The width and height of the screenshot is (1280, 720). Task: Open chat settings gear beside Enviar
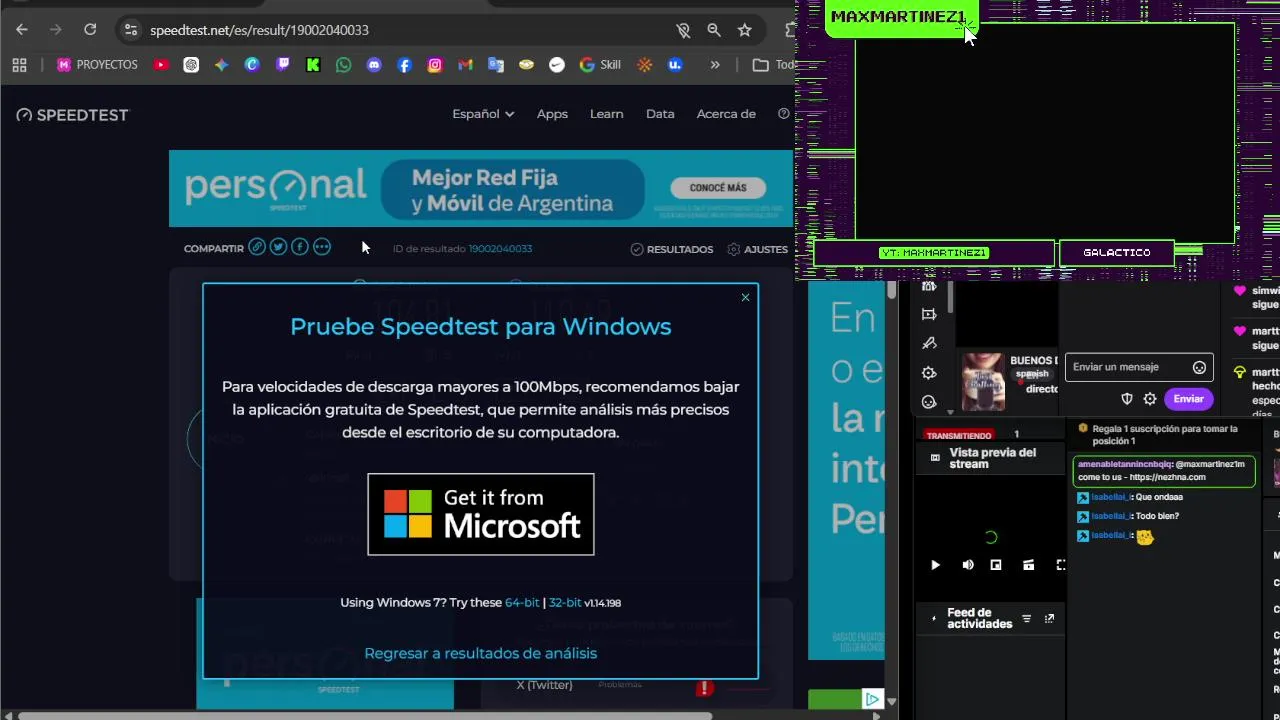pos(1150,399)
